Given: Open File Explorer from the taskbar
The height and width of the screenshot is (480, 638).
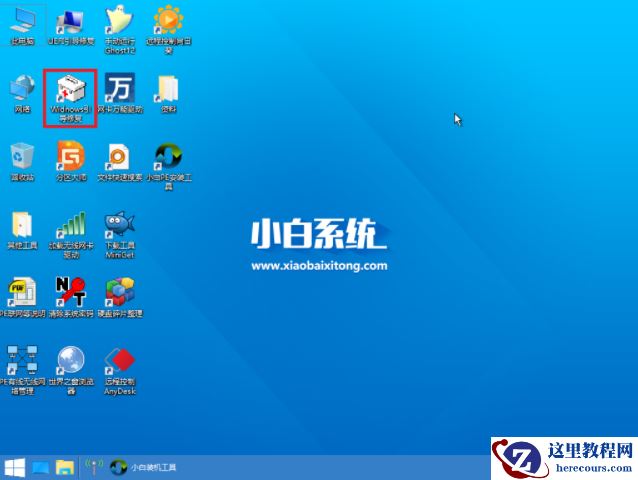Looking at the screenshot, I should point(65,467).
